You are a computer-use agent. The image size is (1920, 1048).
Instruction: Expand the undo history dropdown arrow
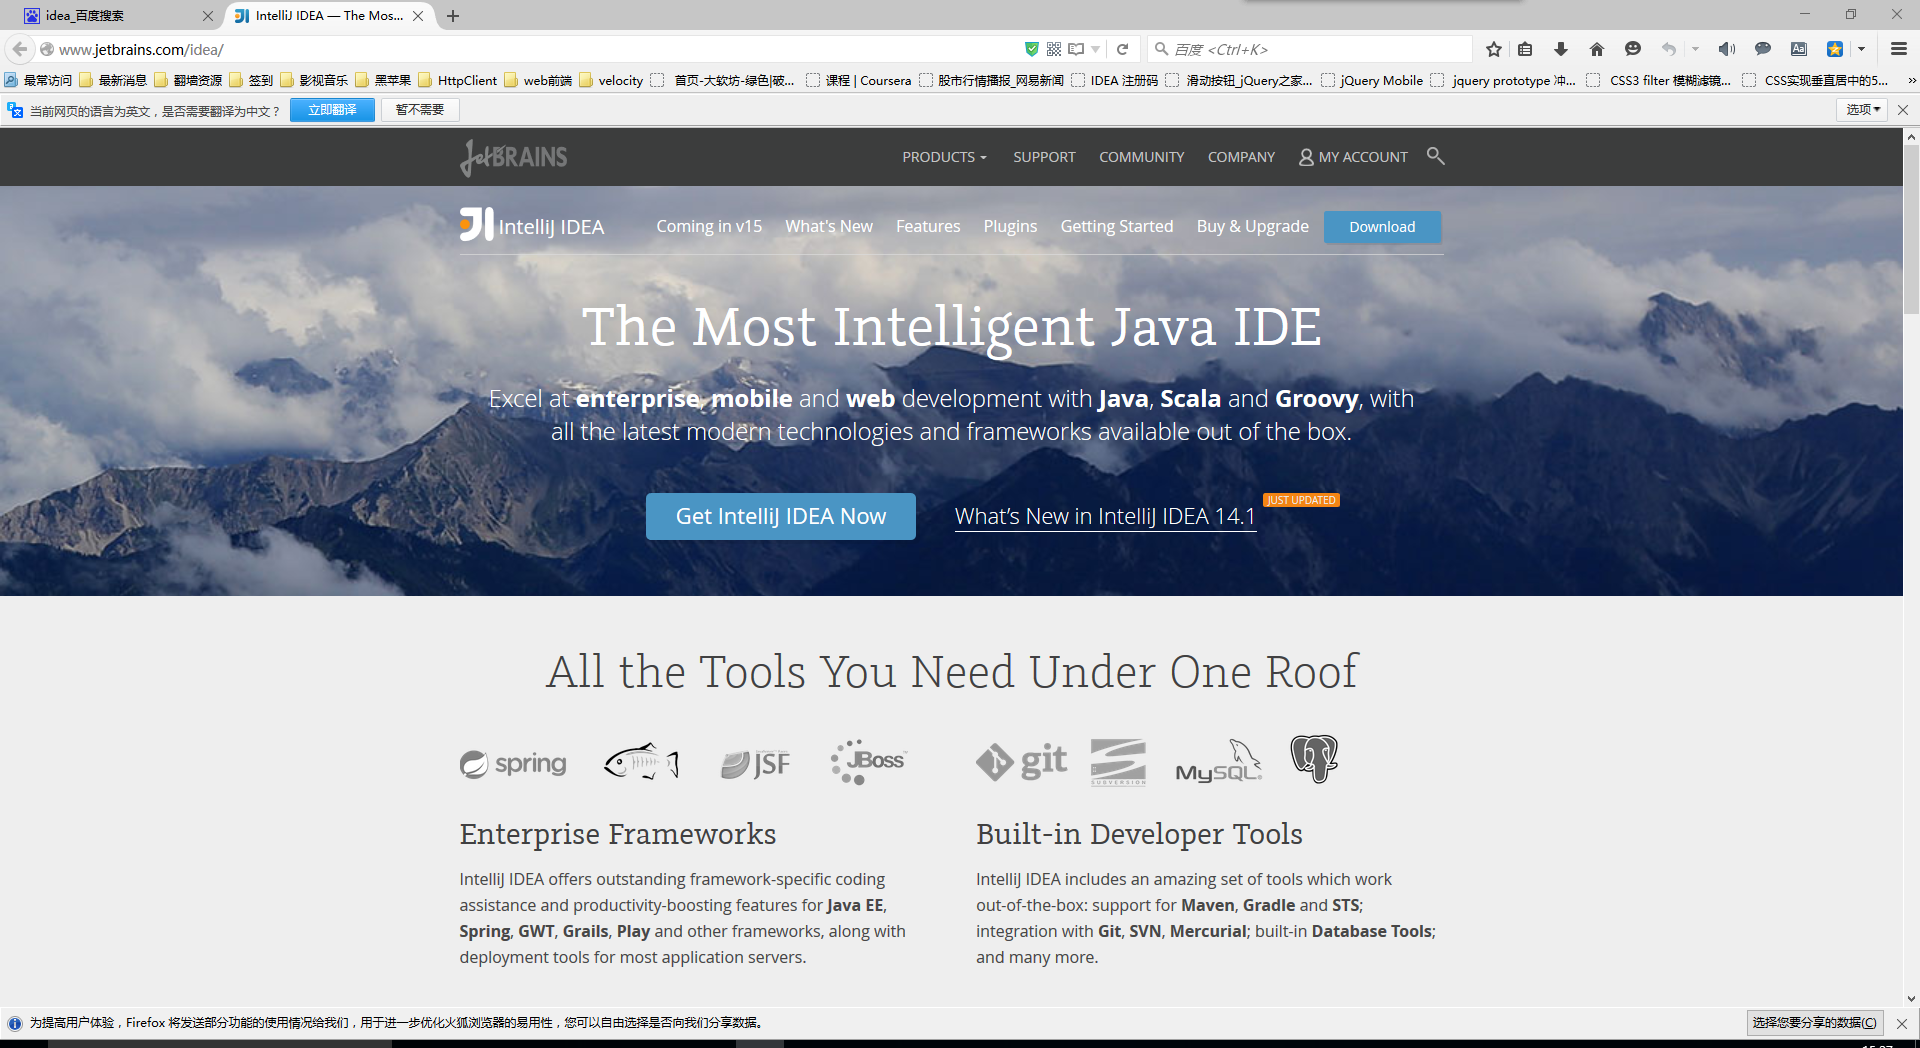pos(1695,49)
